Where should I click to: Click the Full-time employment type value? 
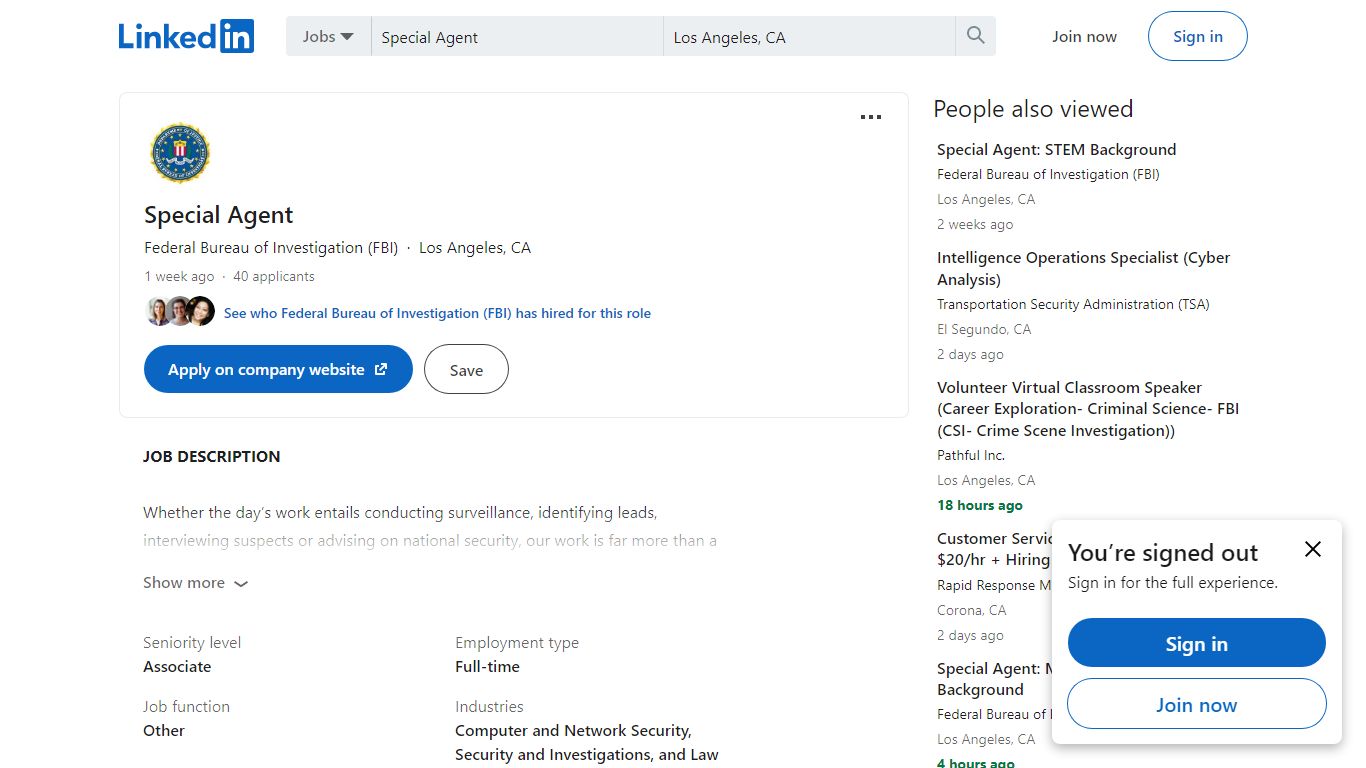(x=487, y=667)
